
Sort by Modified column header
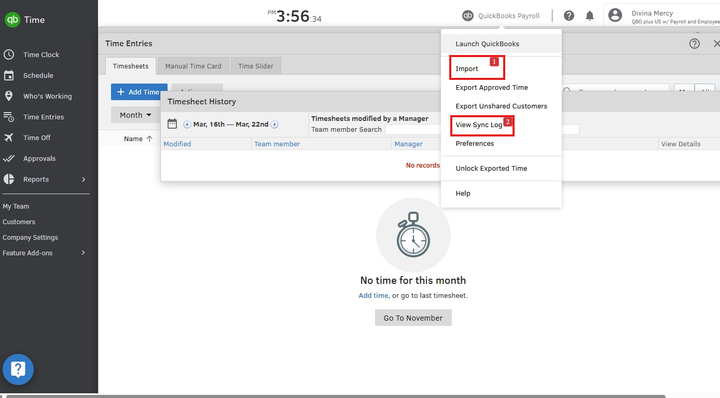pos(177,144)
